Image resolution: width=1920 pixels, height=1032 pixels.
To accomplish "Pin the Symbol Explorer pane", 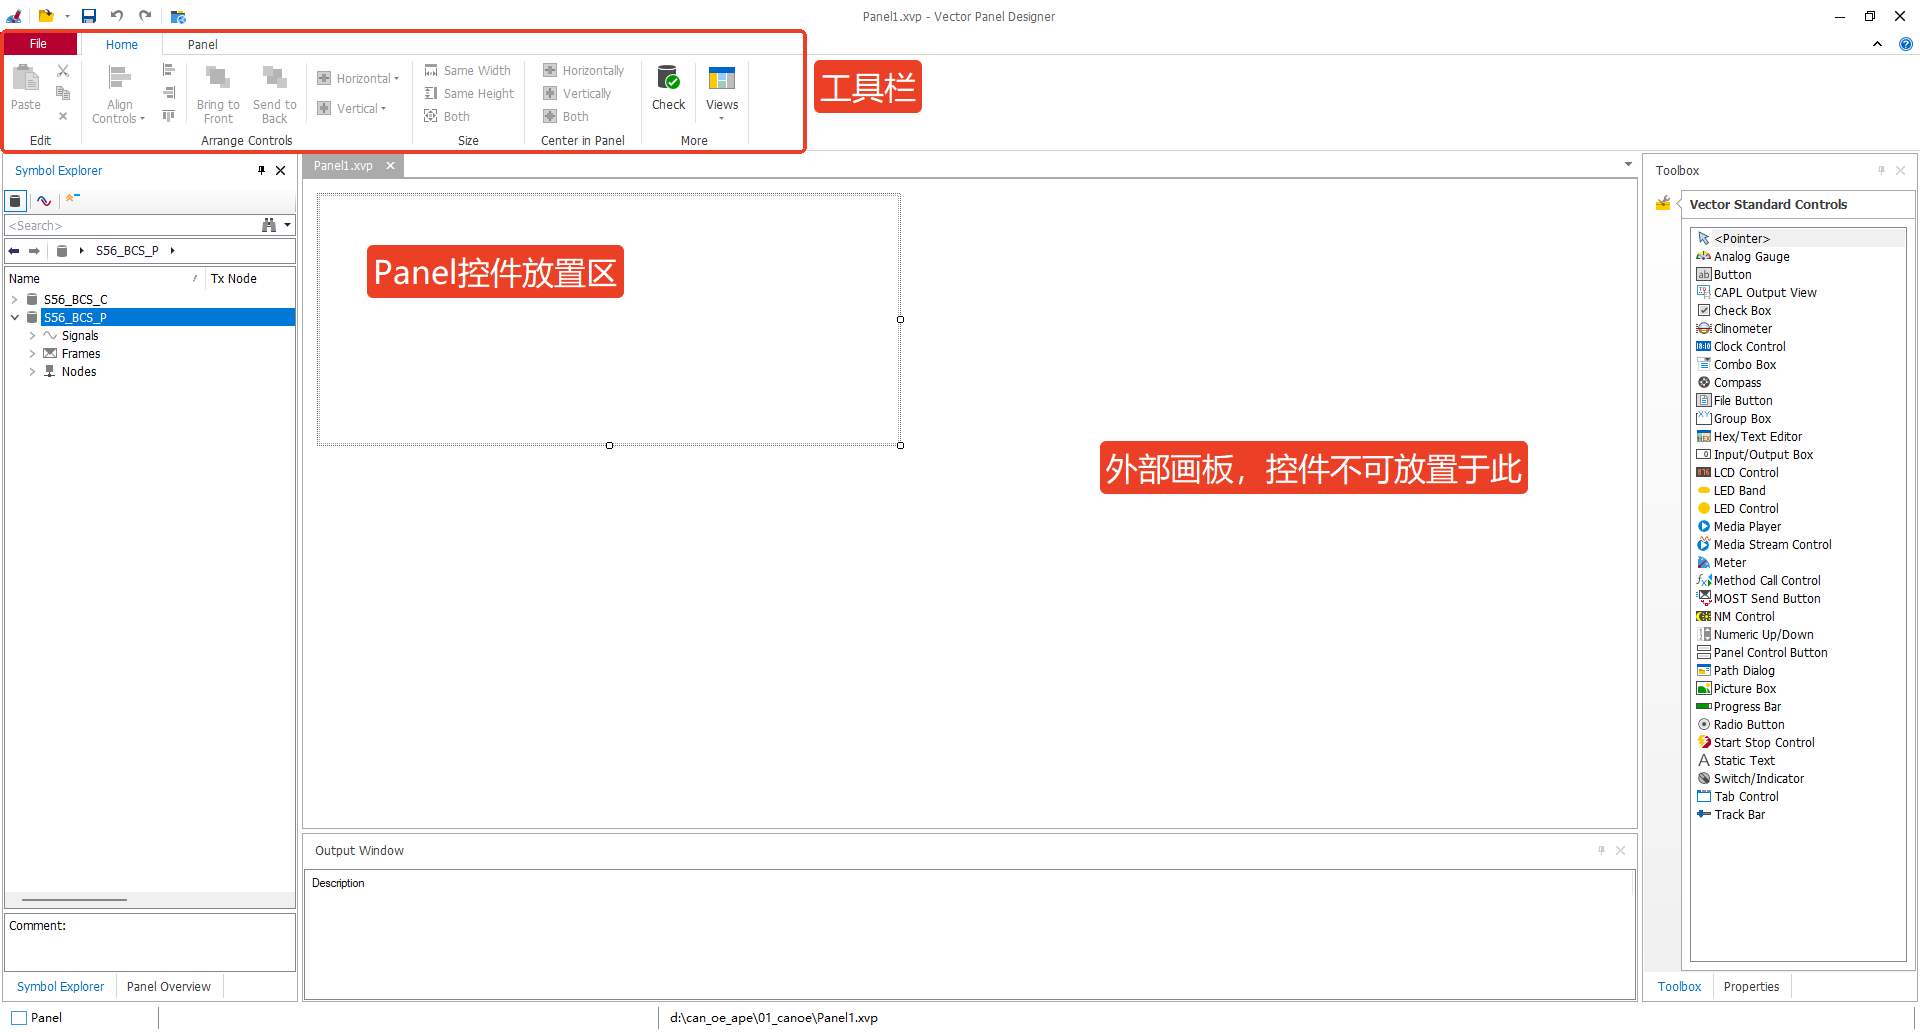I will pyautogui.click(x=262, y=171).
